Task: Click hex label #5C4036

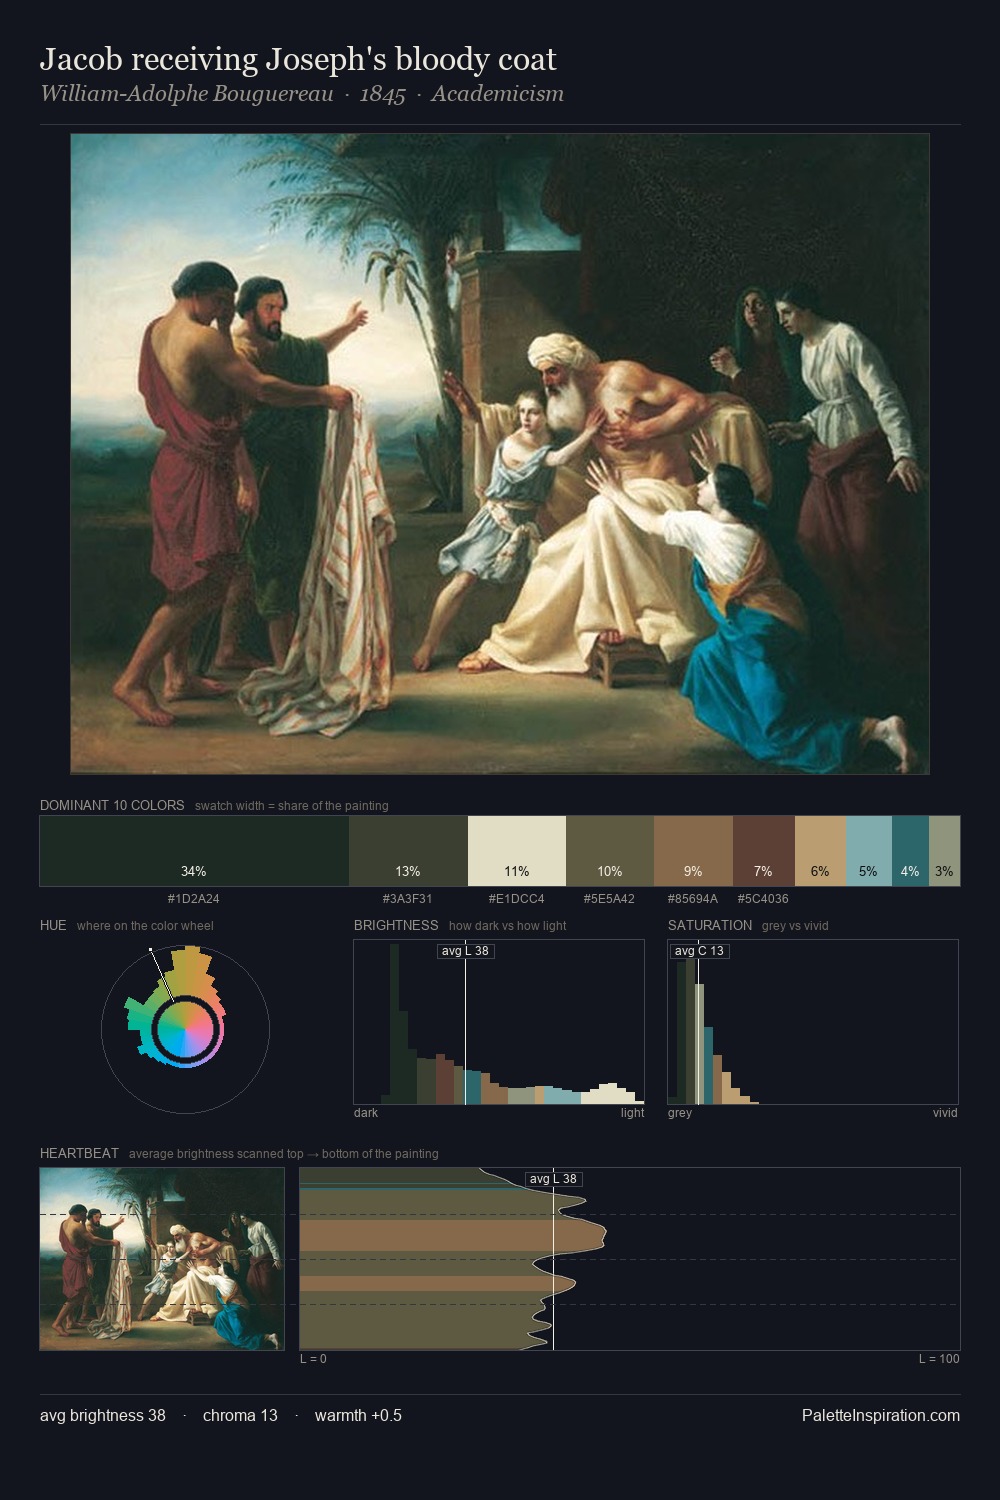Action: tap(764, 899)
